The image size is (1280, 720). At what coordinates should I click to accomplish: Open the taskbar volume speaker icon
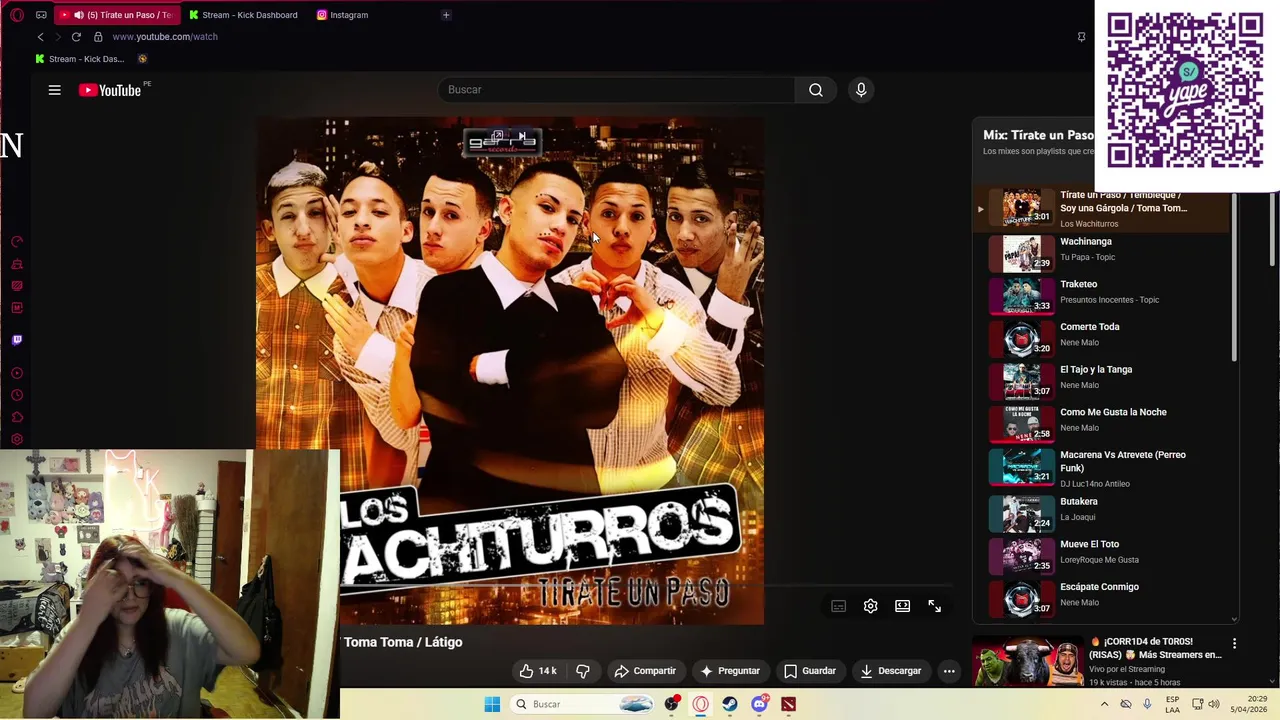pyautogui.click(x=1214, y=704)
